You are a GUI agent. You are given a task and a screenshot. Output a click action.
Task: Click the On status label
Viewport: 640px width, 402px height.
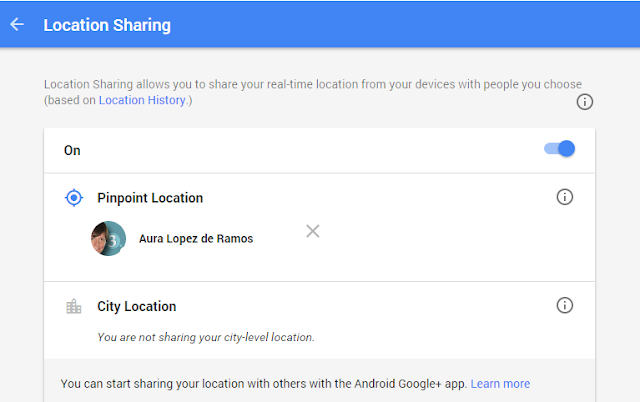pyautogui.click(x=72, y=150)
